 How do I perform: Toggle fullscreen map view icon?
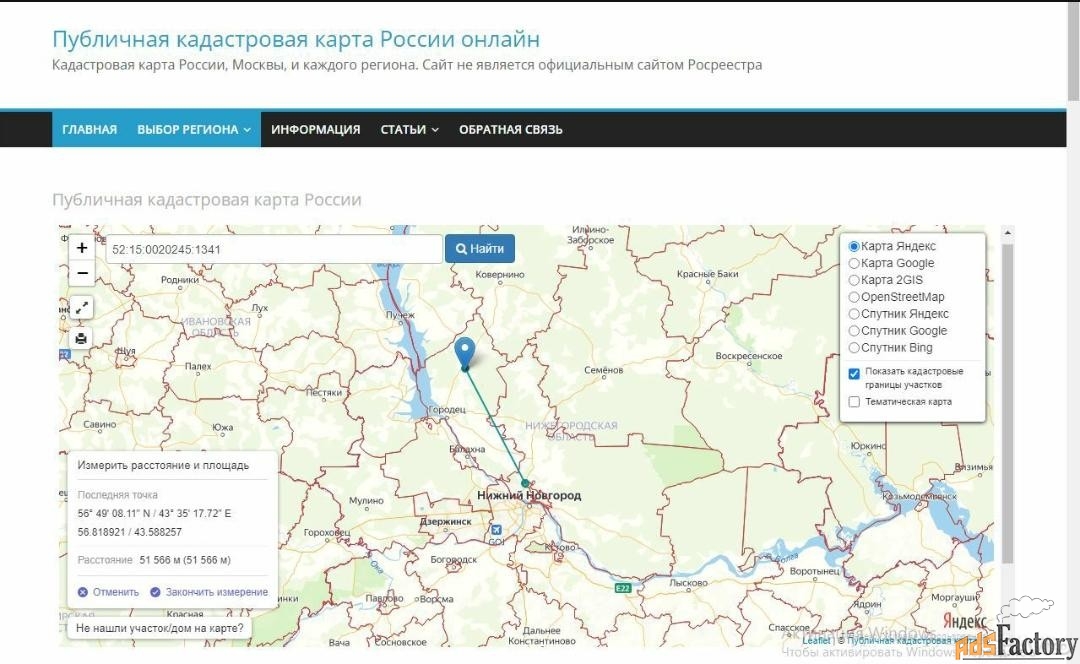click(82, 309)
